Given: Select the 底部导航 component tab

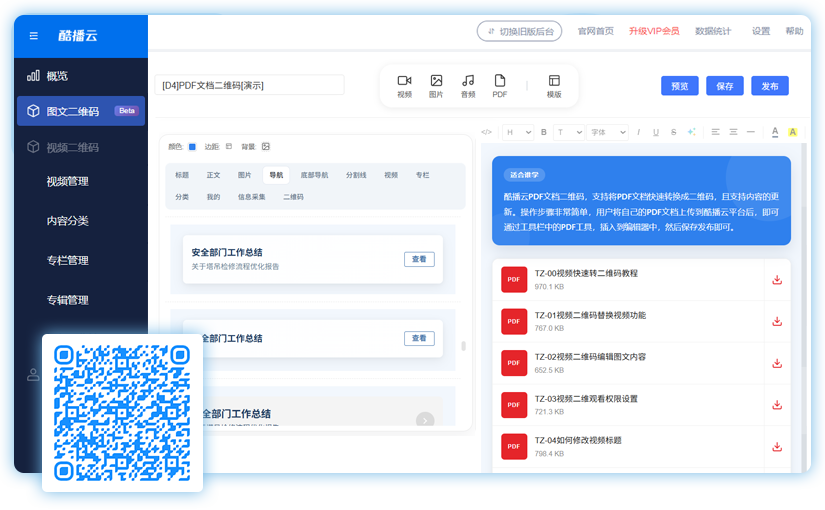Looking at the screenshot, I should [x=314, y=175].
